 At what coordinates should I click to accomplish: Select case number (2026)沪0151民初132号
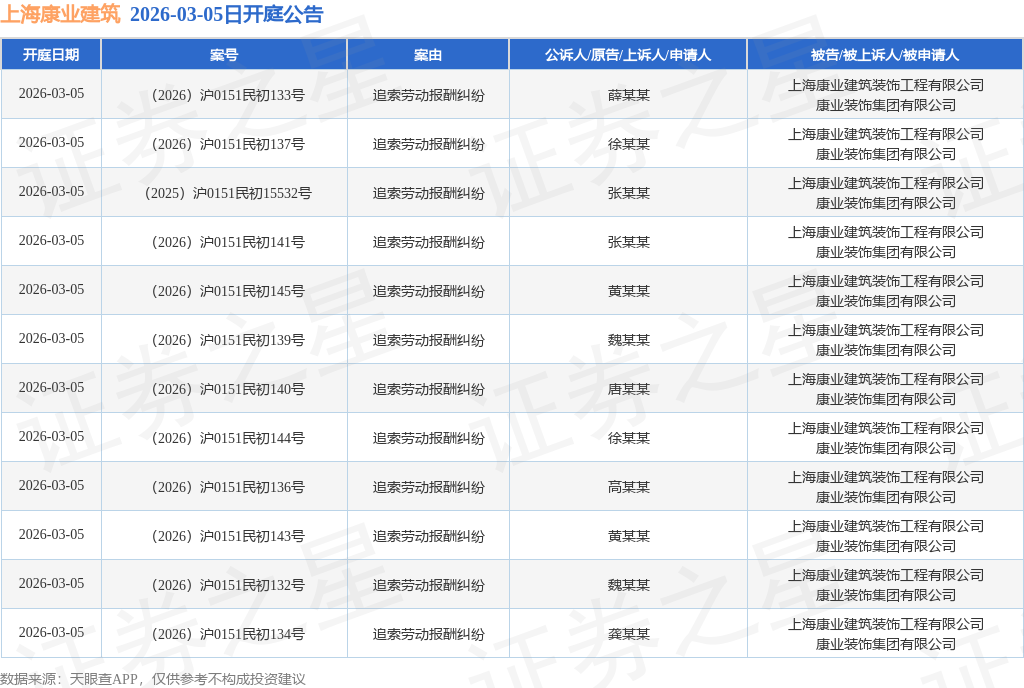(228, 585)
